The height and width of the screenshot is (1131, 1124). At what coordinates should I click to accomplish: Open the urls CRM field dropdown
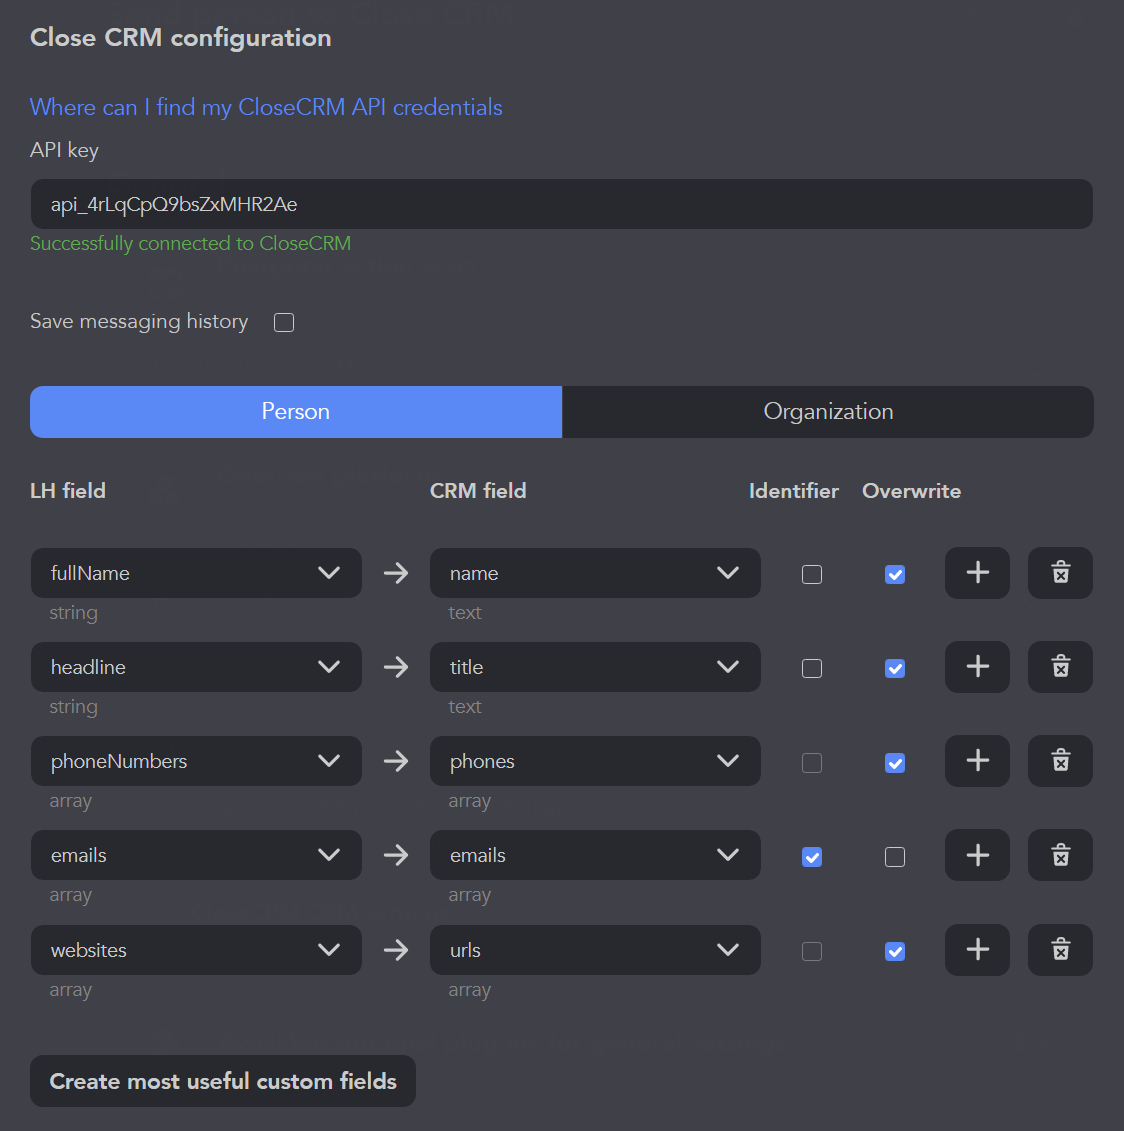(x=595, y=950)
